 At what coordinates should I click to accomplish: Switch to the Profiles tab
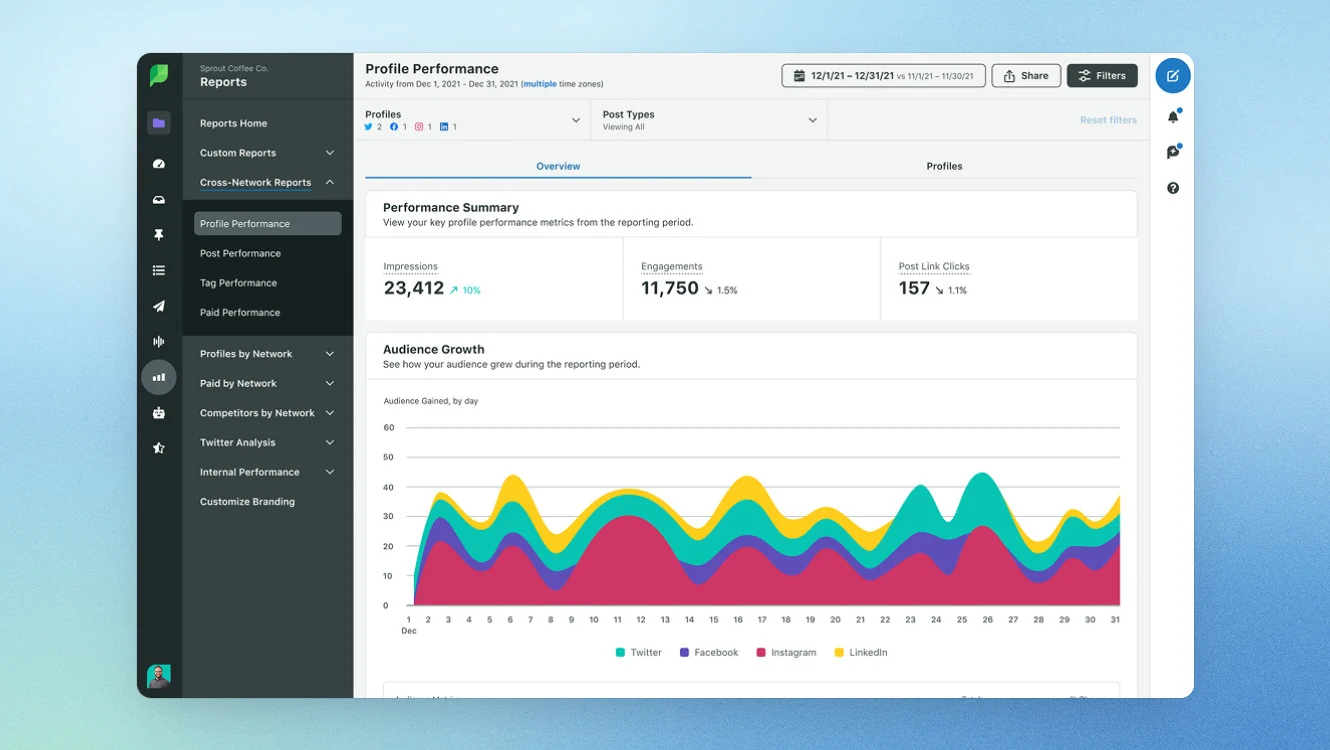pos(944,166)
